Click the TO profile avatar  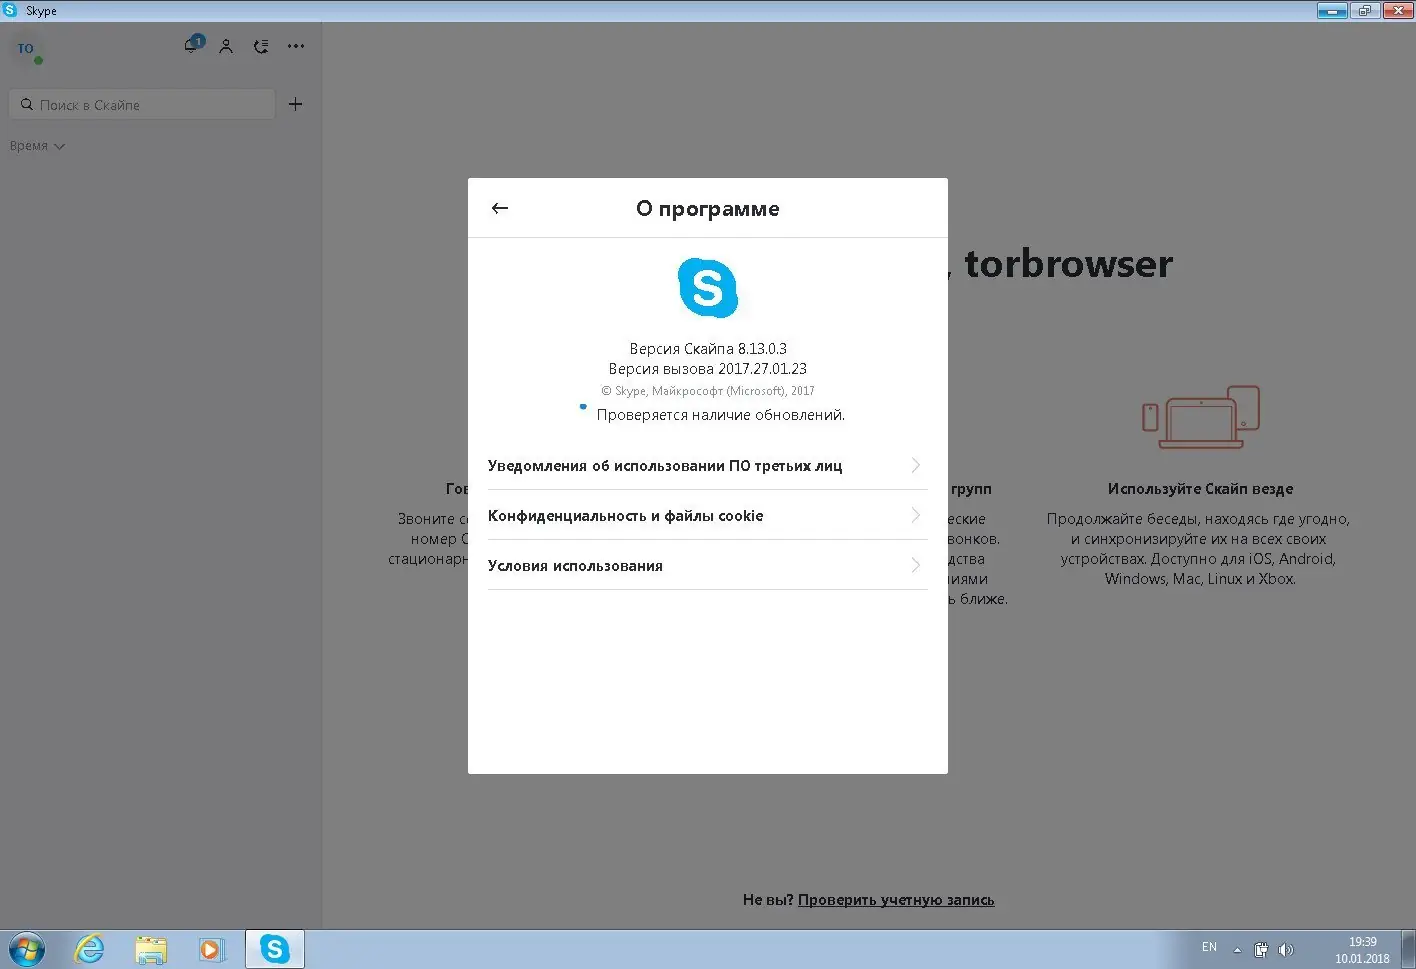(x=25, y=48)
